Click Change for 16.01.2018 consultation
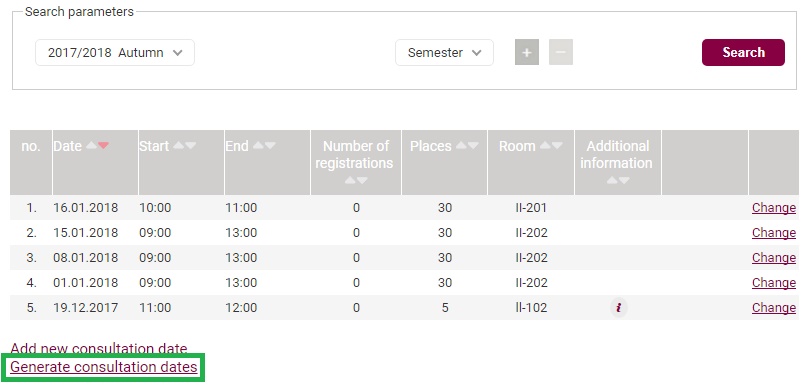 tap(774, 208)
